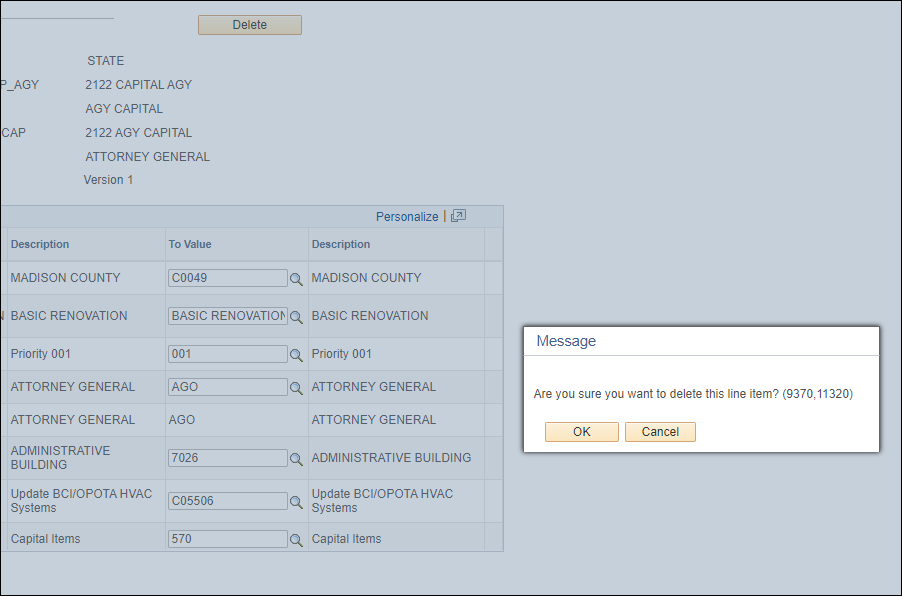Open lookup for the C05506 field
The width and height of the screenshot is (902, 596).
[296, 502]
